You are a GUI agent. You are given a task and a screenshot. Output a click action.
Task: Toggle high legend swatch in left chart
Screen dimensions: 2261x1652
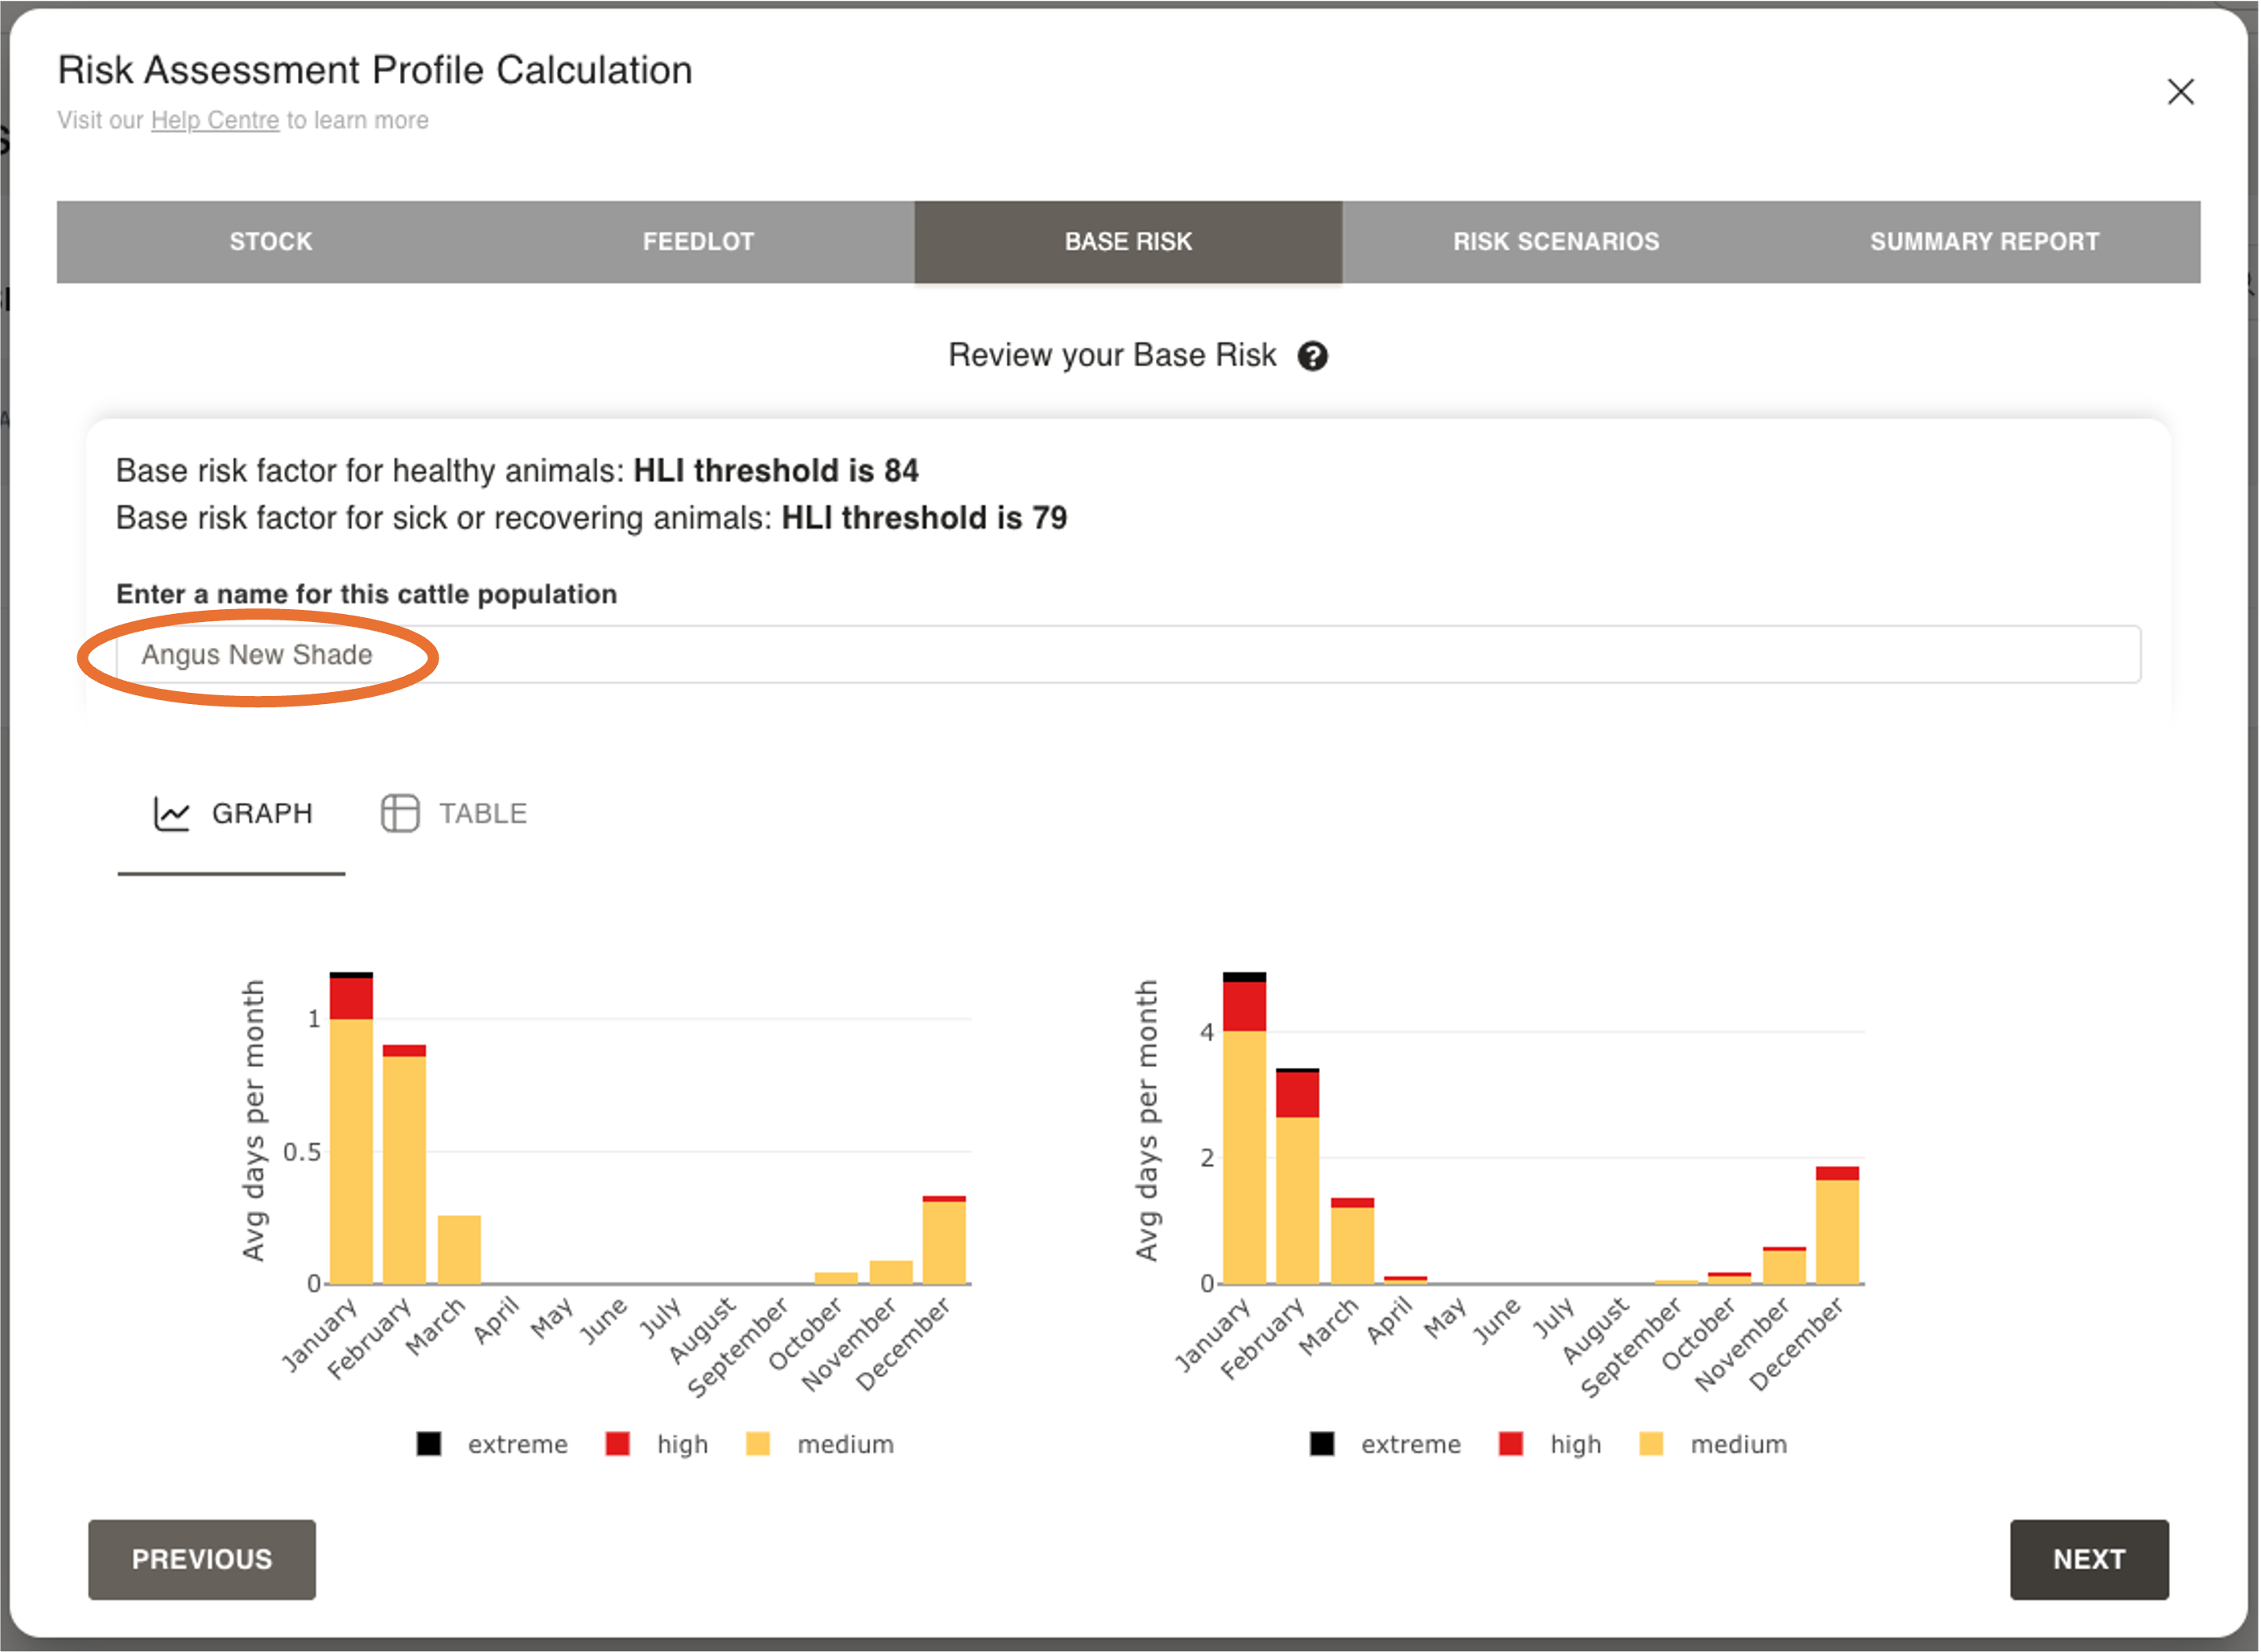[618, 1443]
